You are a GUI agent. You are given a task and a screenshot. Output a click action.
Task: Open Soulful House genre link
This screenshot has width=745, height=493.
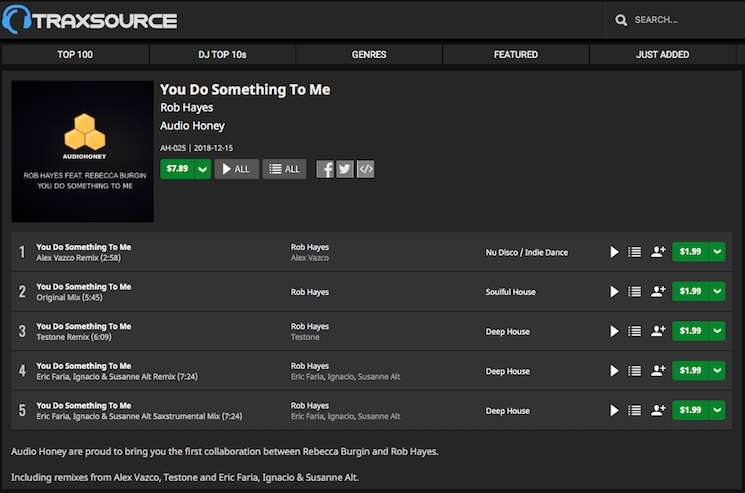tap(510, 292)
